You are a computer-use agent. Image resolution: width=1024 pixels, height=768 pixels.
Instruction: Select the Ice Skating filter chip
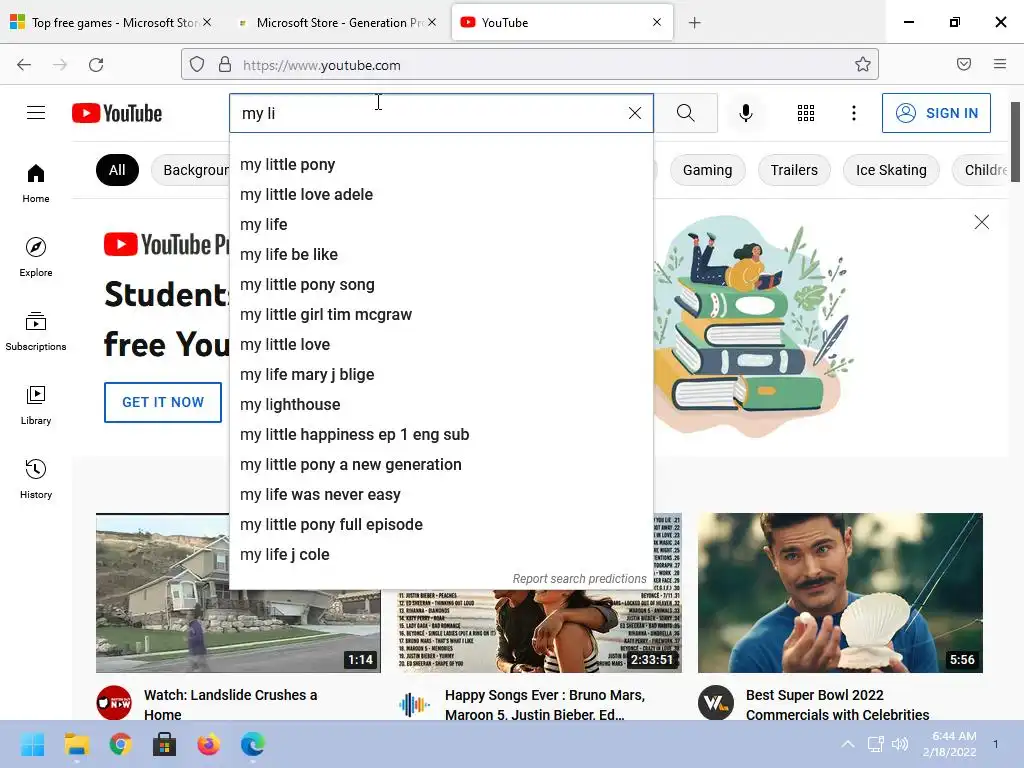[891, 170]
